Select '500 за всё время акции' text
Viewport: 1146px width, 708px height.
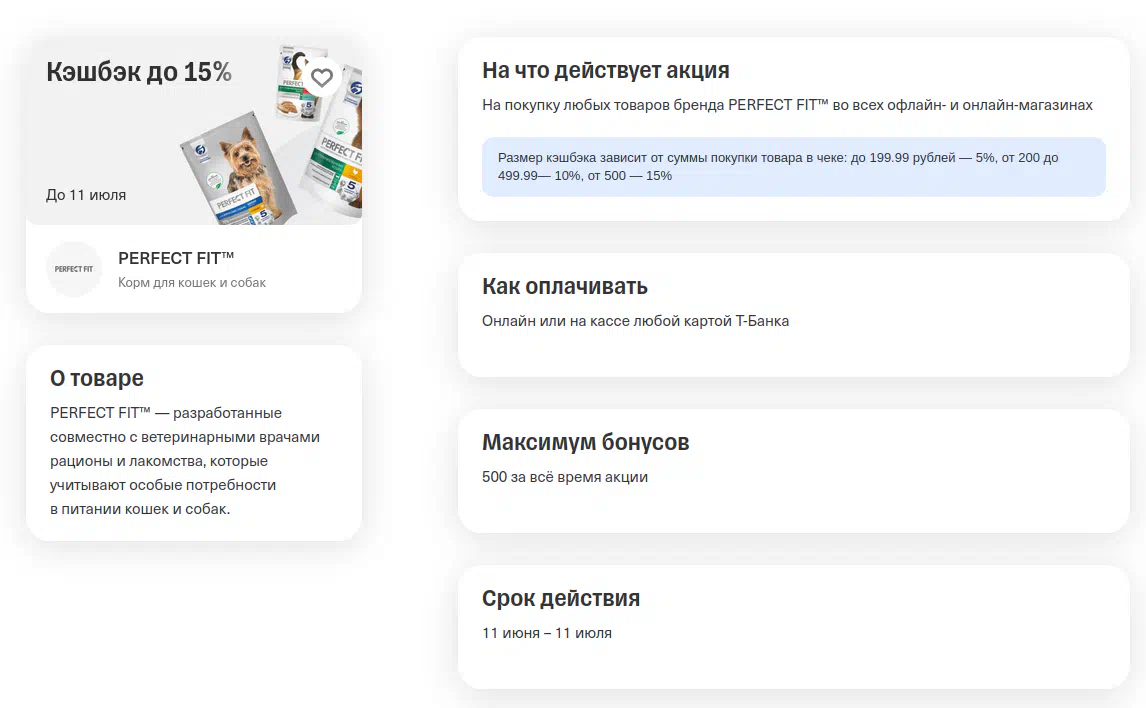coord(565,477)
